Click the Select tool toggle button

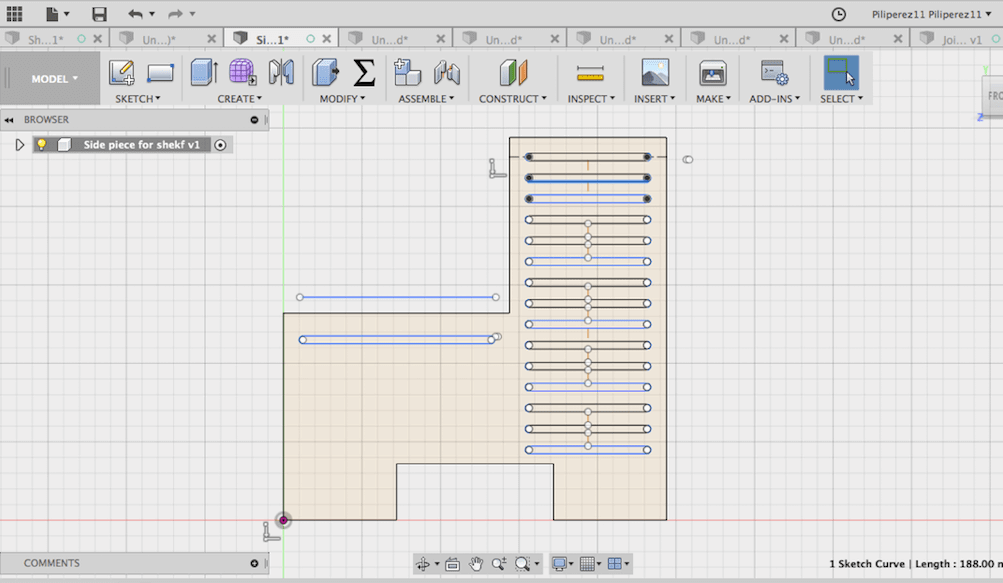840,73
